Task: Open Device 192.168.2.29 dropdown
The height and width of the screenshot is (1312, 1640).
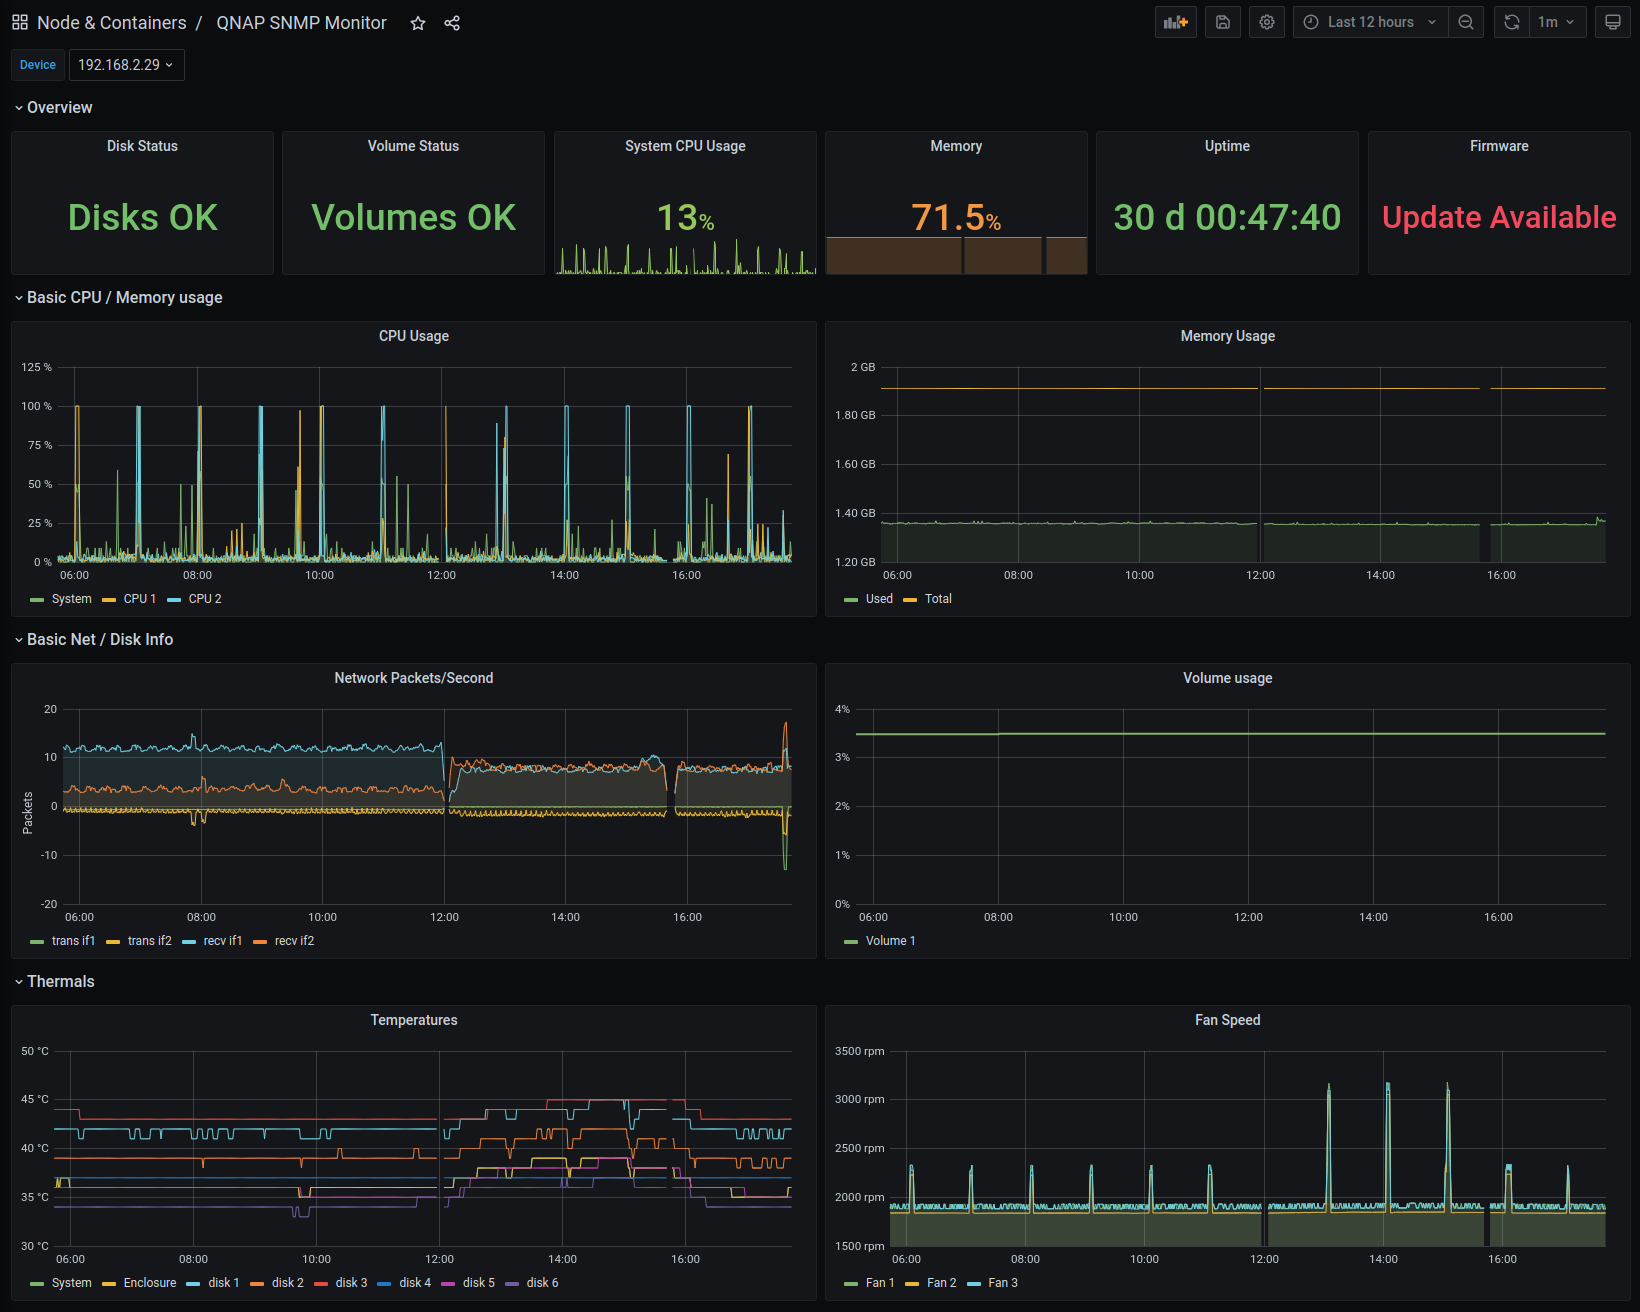Action: point(126,65)
